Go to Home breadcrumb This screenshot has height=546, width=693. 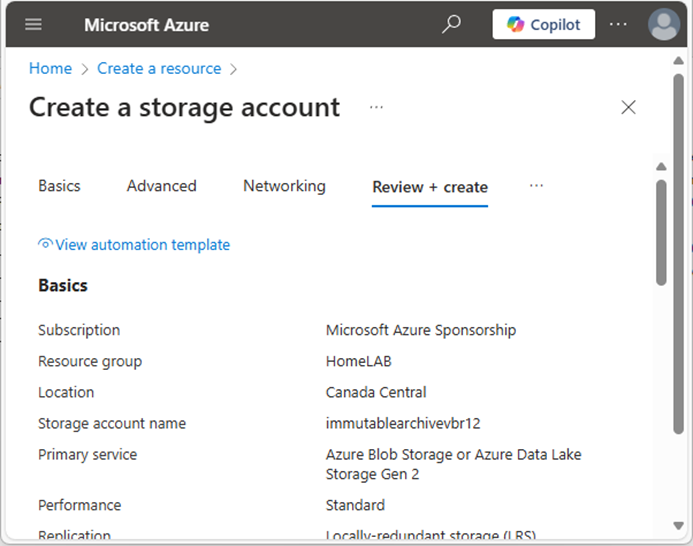click(50, 69)
